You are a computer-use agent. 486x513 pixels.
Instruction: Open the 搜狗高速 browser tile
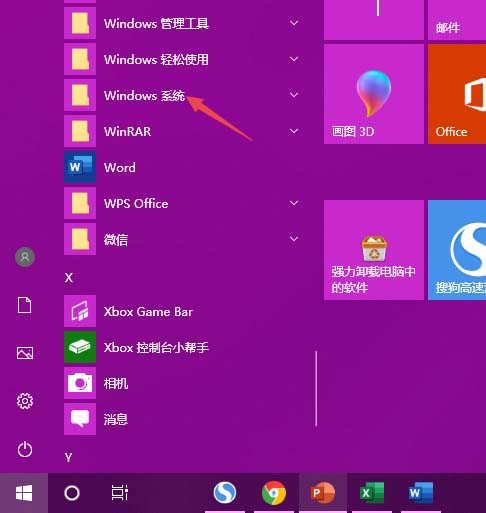pyautogui.click(x=457, y=250)
